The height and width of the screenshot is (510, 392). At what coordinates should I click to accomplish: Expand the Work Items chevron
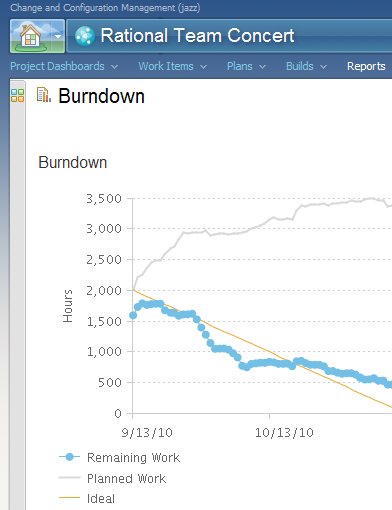(203, 67)
